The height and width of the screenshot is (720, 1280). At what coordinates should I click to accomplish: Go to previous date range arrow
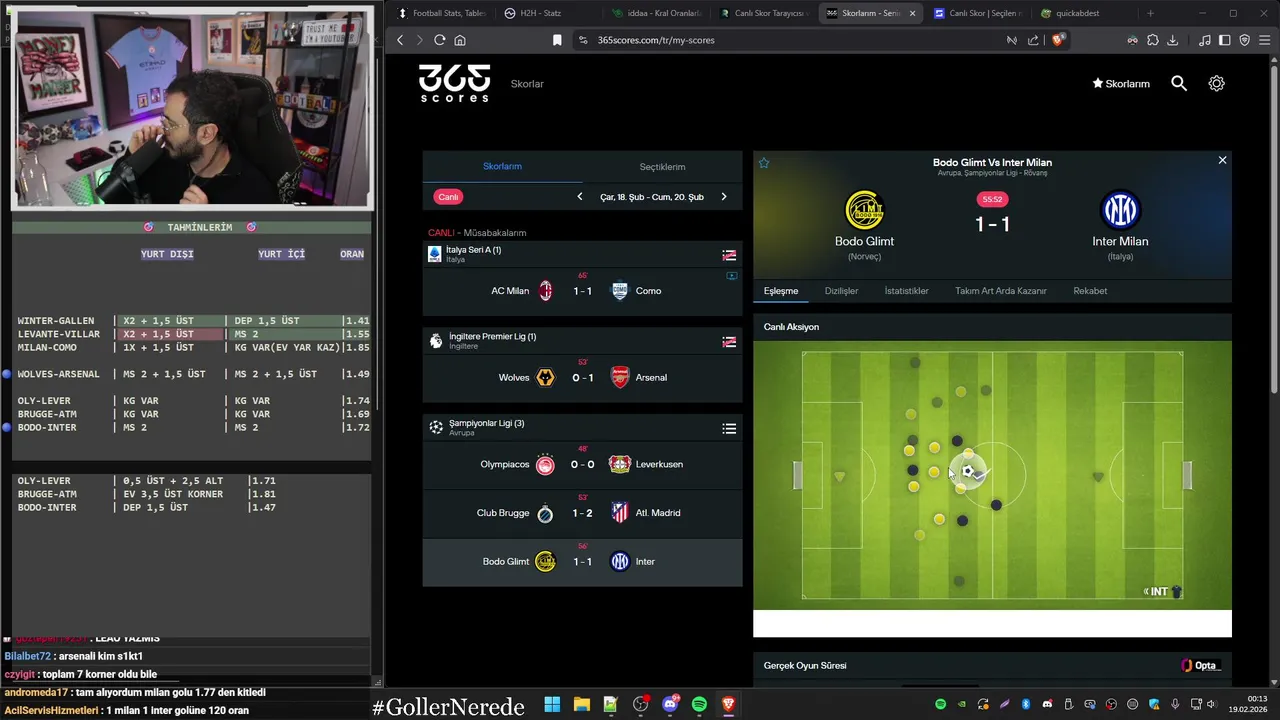click(580, 197)
